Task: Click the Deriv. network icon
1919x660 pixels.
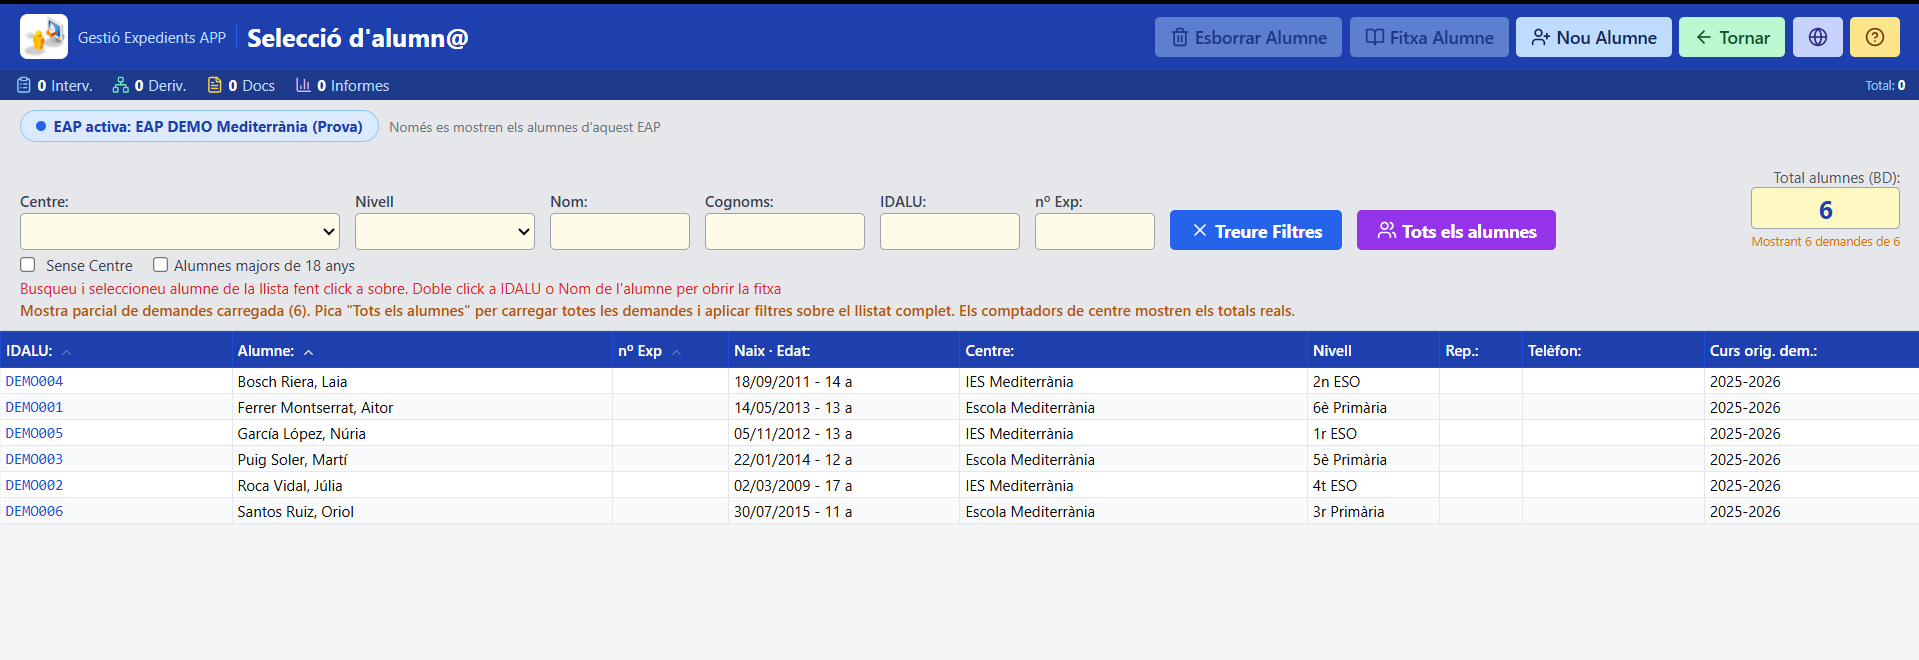Action: (x=121, y=85)
